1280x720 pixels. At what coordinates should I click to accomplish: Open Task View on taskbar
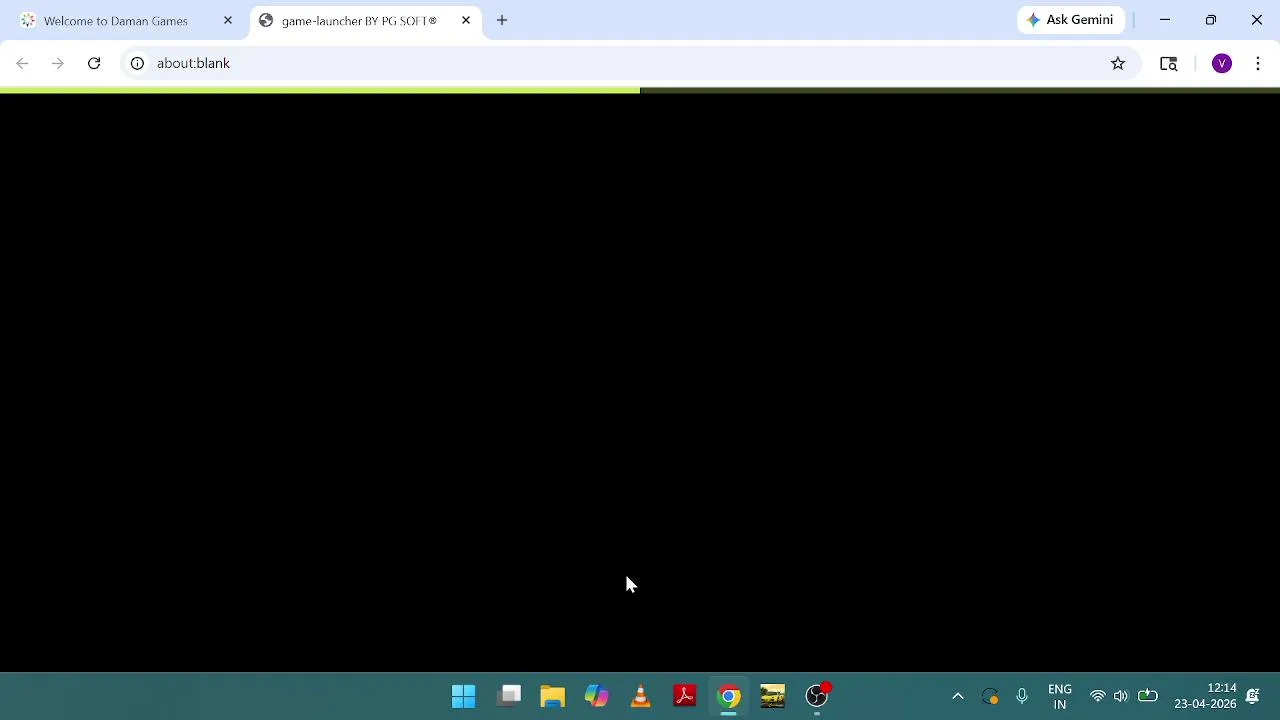509,696
